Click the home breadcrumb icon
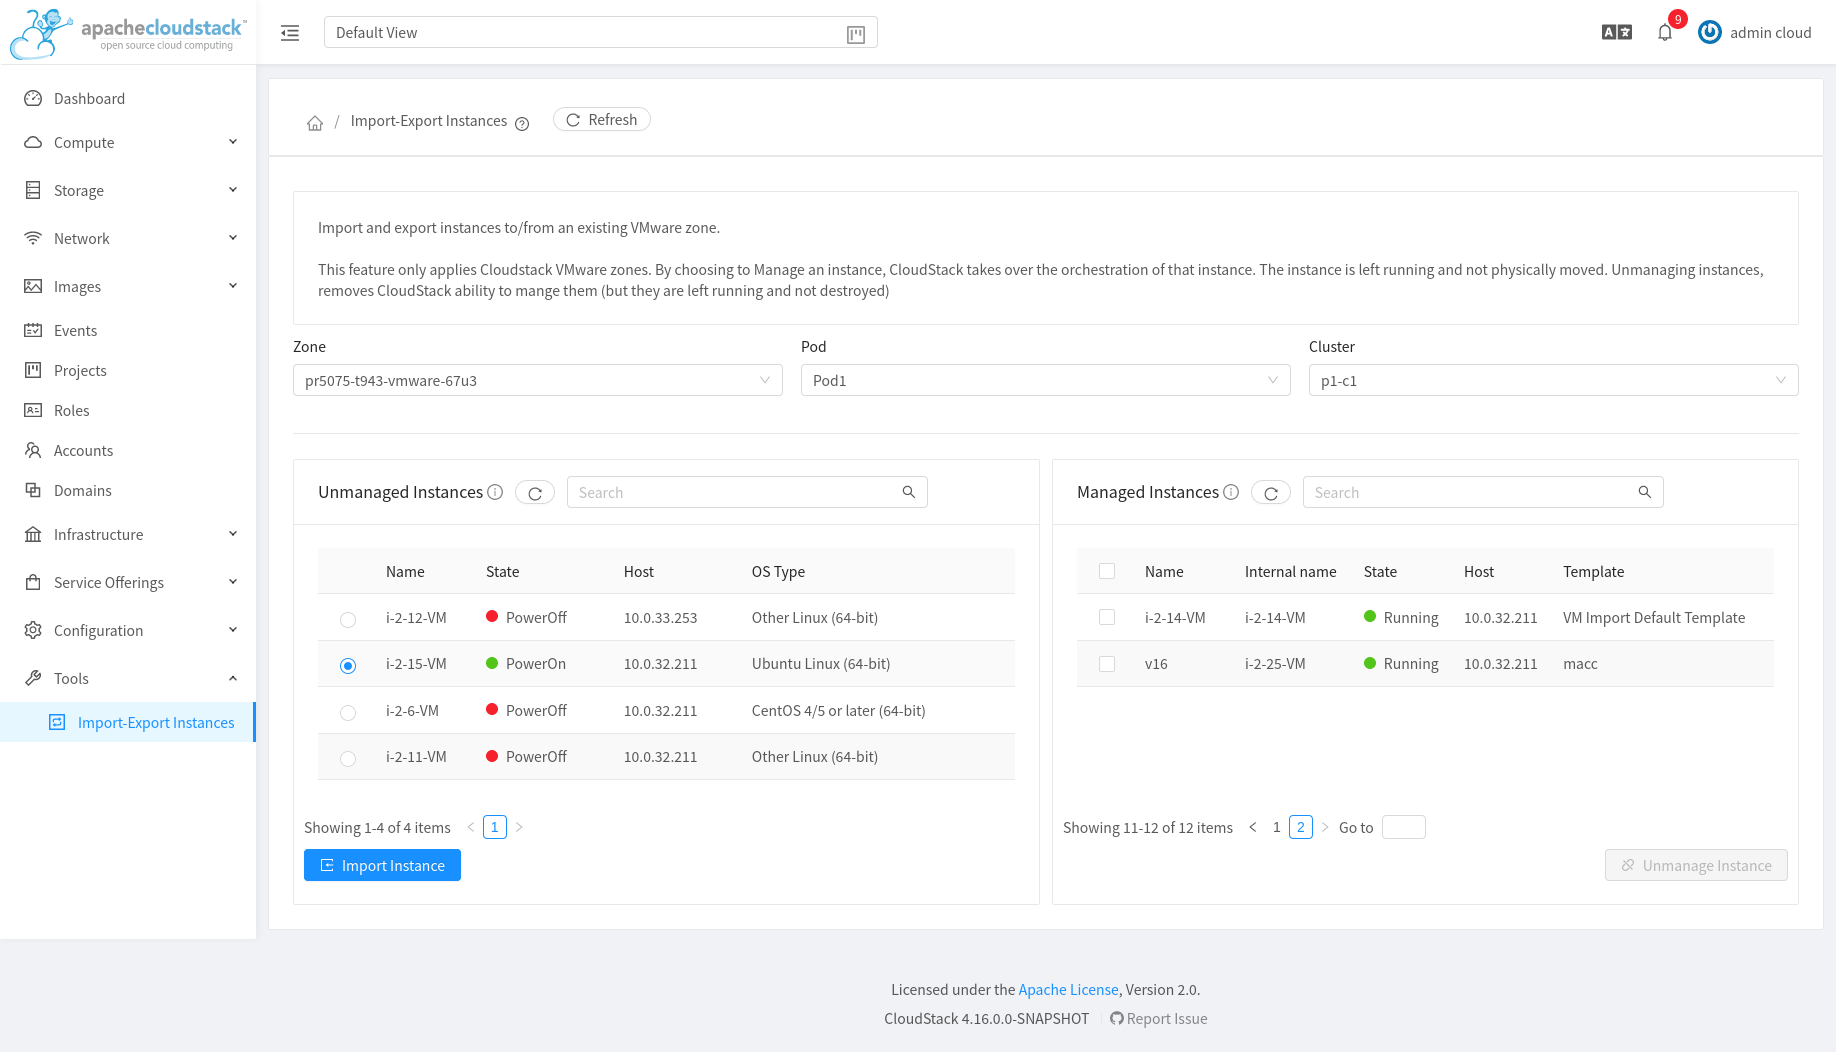Image resolution: width=1836 pixels, height=1052 pixels. (315, 121)
